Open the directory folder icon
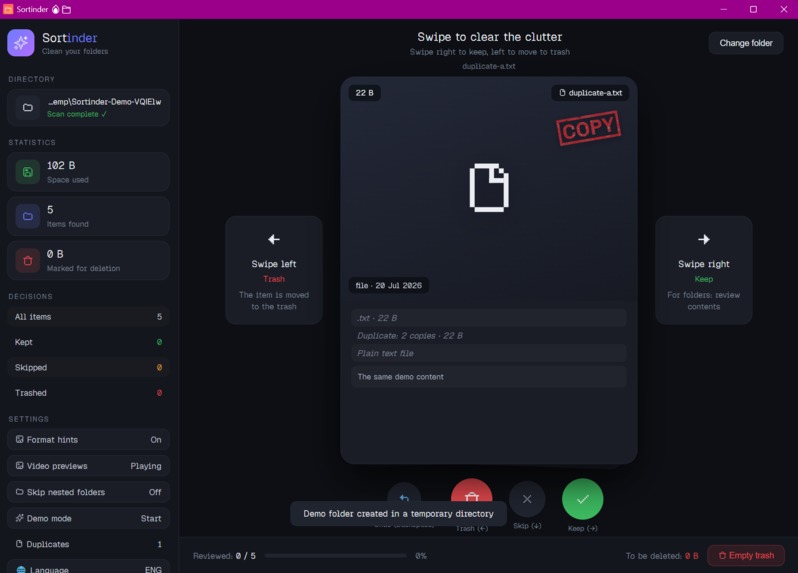 click(28, 107)
